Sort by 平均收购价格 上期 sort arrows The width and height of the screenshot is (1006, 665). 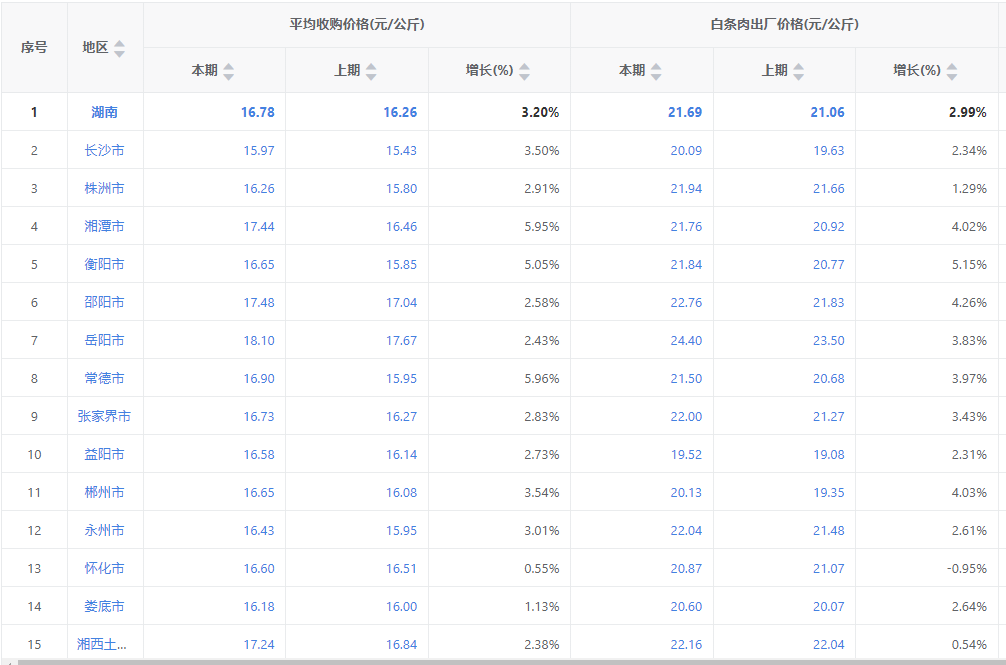pos(371,71)
